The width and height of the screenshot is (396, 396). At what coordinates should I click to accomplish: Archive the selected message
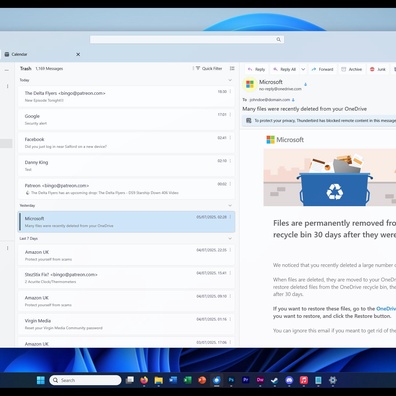[x=352, y=69]
